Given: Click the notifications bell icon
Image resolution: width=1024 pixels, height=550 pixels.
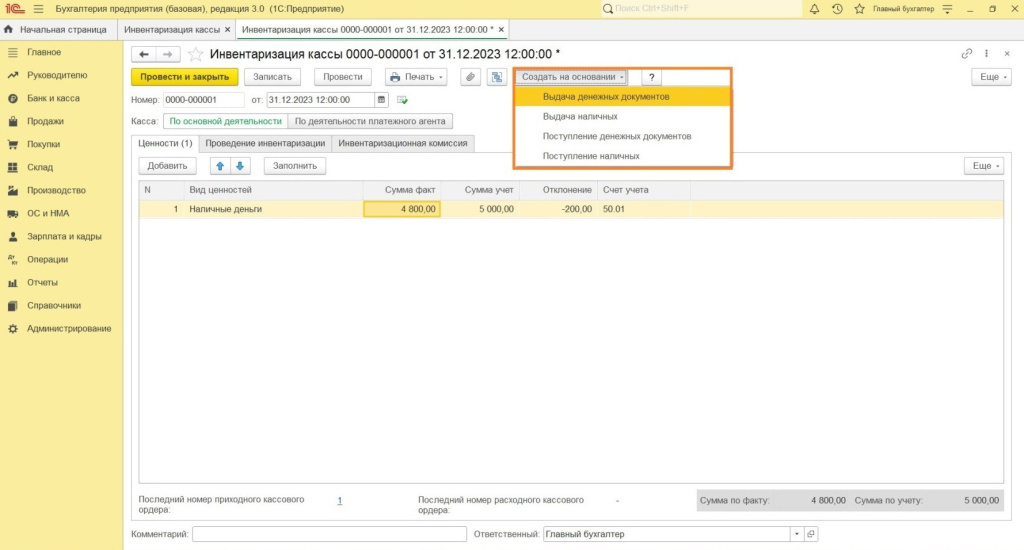Looking at the screenshot, I should 814,8.
